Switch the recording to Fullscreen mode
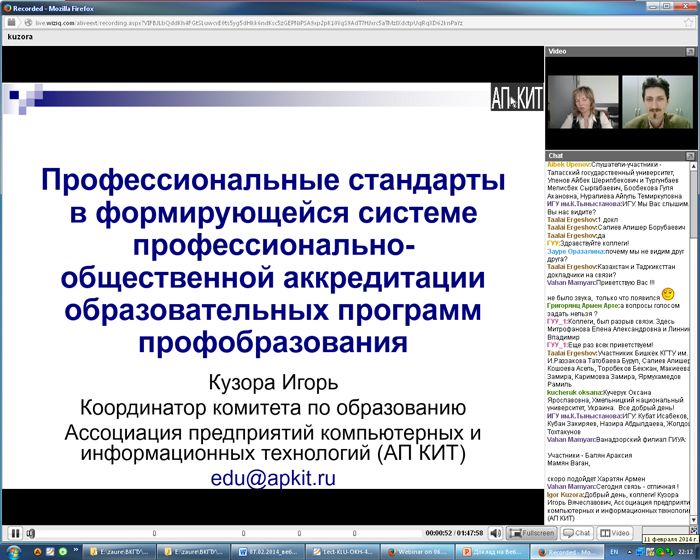 pos(532,533)
